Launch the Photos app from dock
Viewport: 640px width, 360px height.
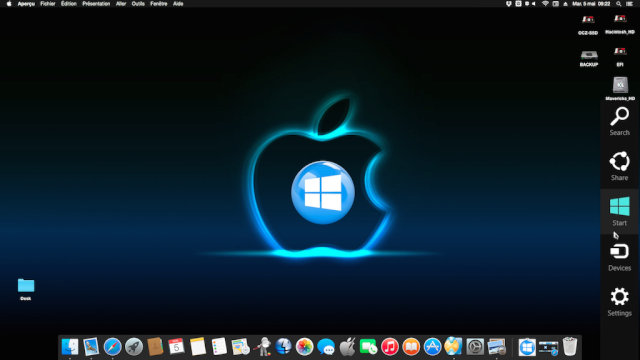click(x=304, y=347)
